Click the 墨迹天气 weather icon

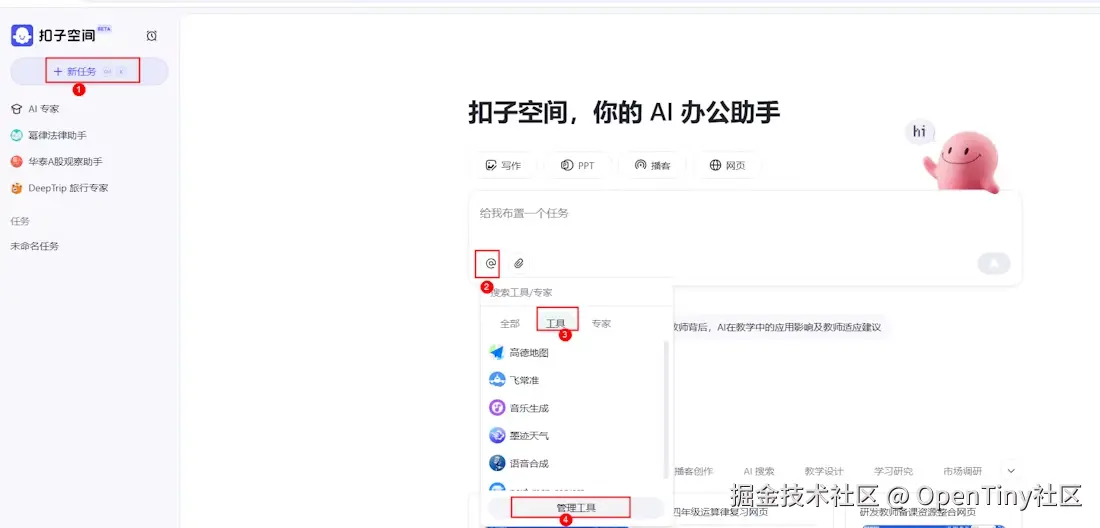497,435
